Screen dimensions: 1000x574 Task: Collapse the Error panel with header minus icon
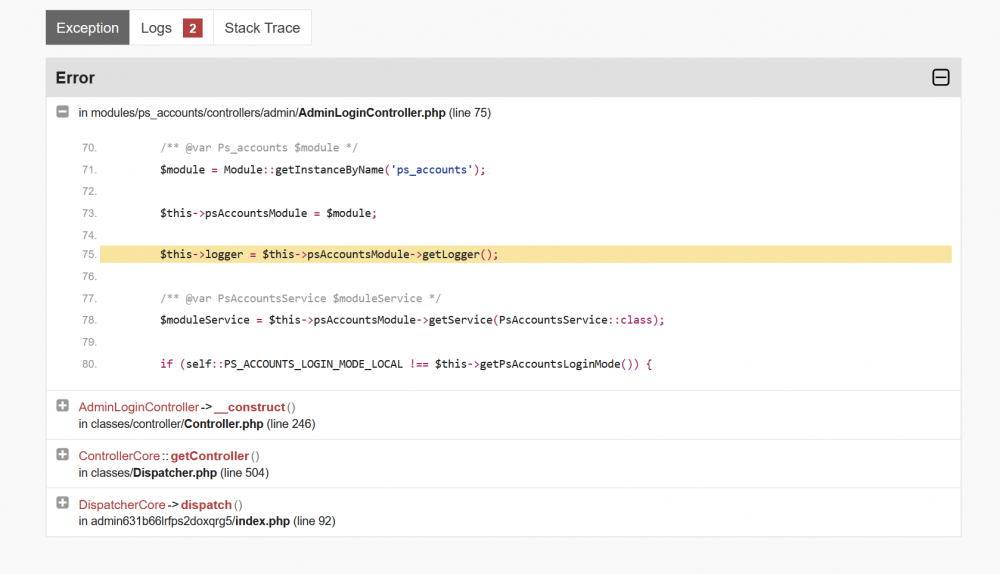point(940,78)
